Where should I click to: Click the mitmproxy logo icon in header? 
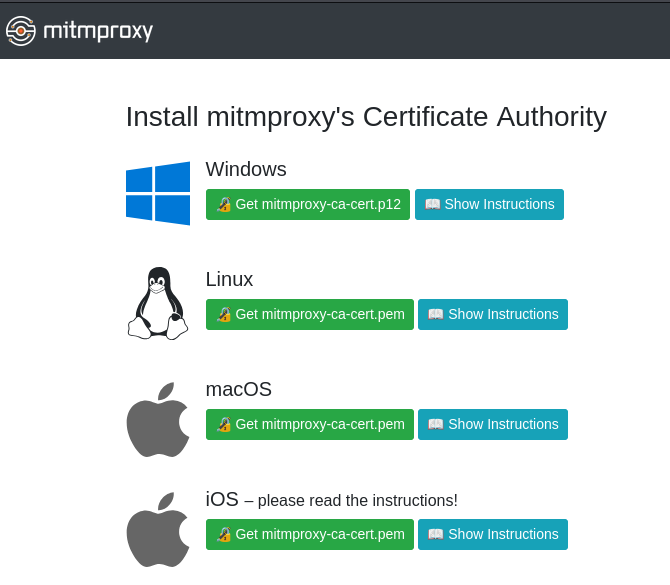[21, 31]
